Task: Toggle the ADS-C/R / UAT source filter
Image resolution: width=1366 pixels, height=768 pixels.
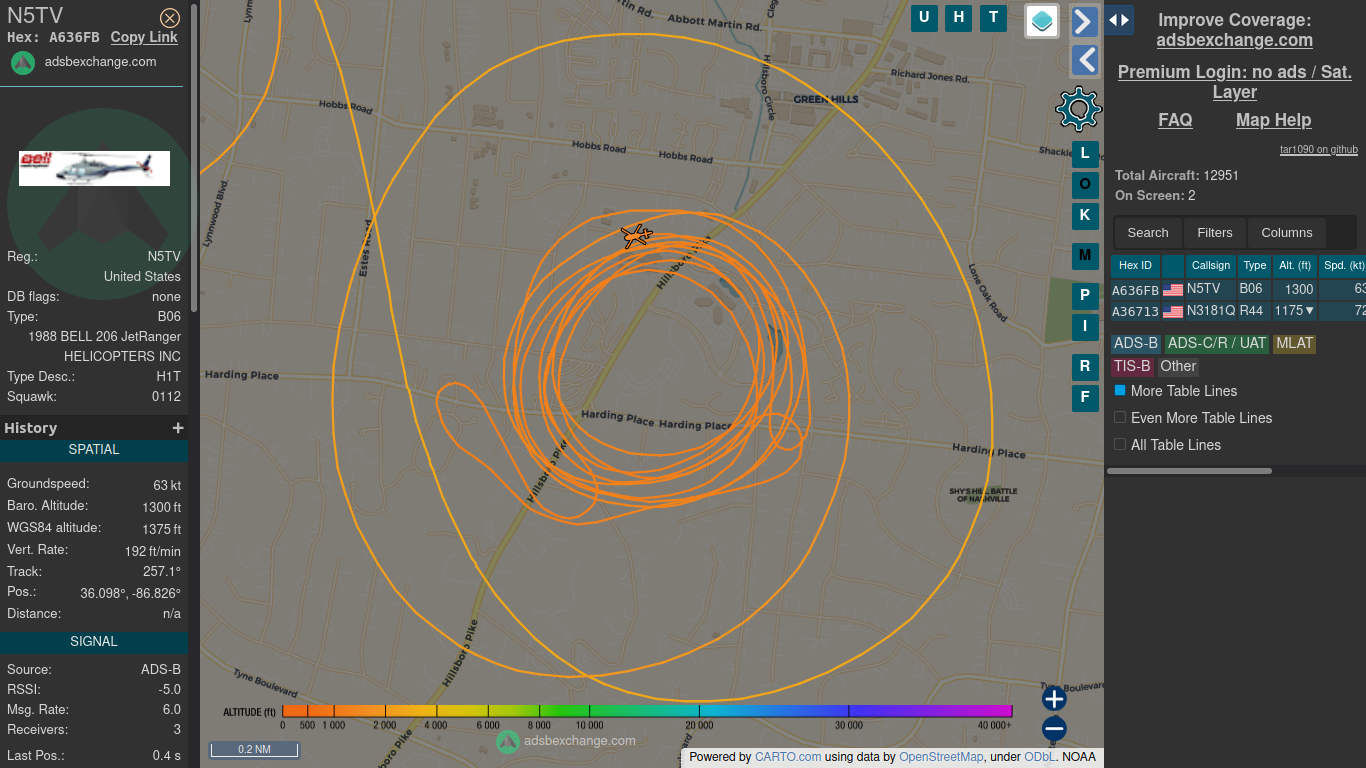Action: [x=1217, y=343]
